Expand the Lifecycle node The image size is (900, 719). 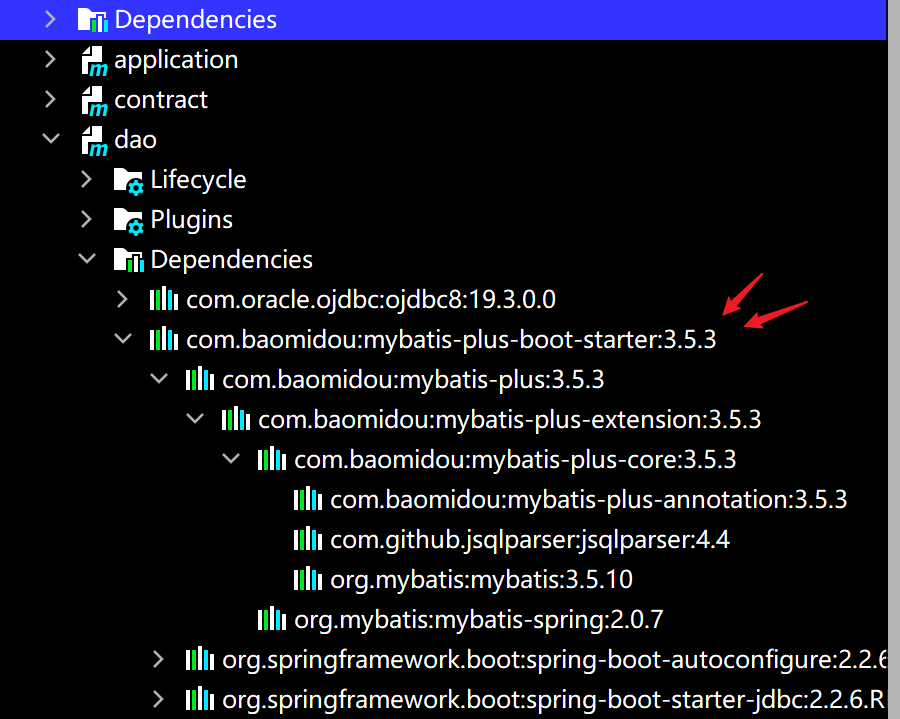[x=87, y=179]
